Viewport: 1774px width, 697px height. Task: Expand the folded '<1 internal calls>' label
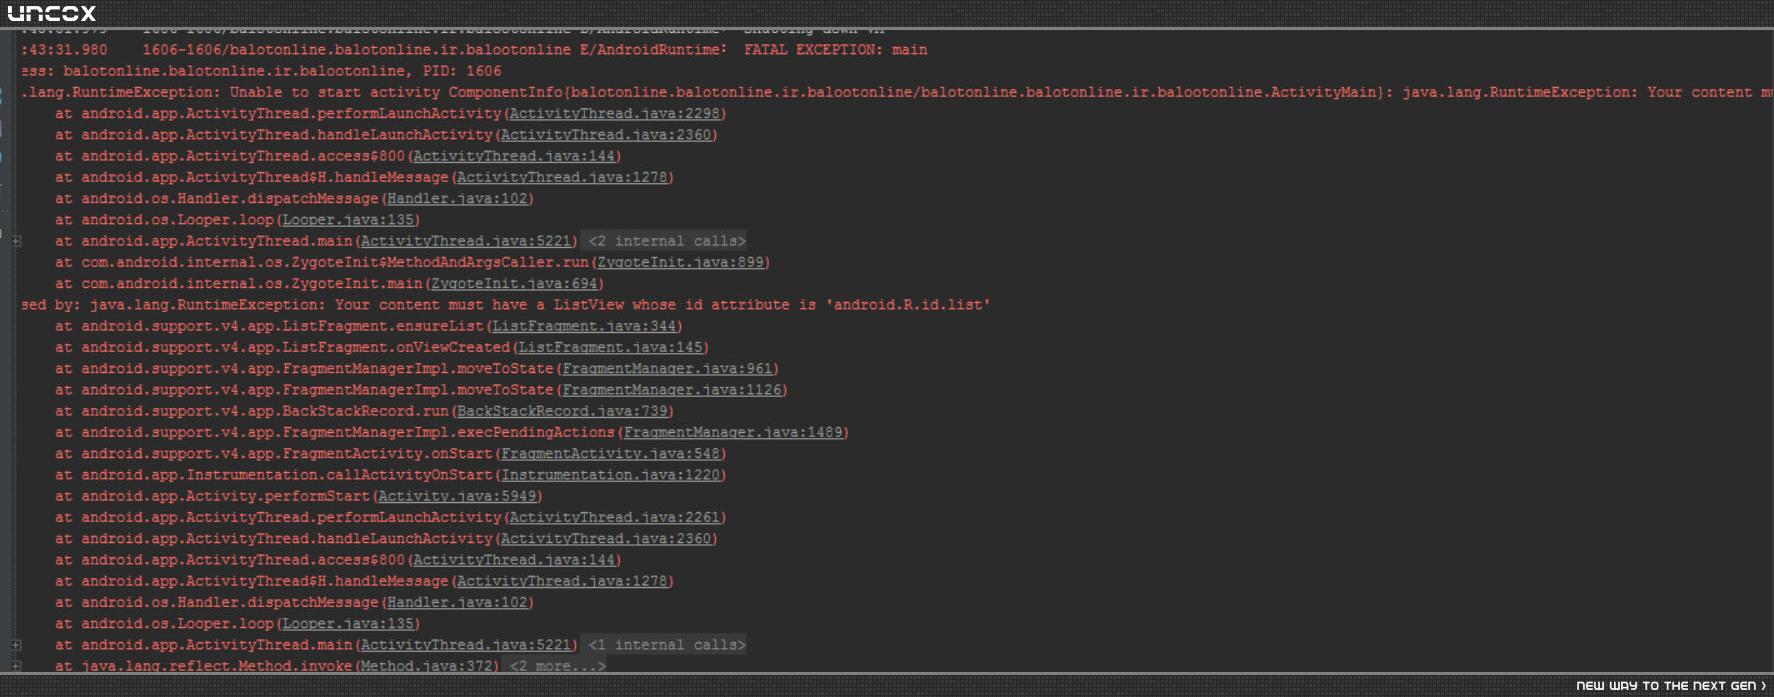point(666,645)
